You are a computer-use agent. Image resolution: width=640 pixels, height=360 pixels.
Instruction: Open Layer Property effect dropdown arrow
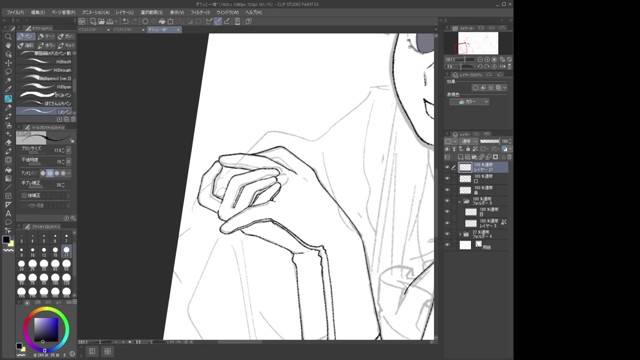(505, 88)
